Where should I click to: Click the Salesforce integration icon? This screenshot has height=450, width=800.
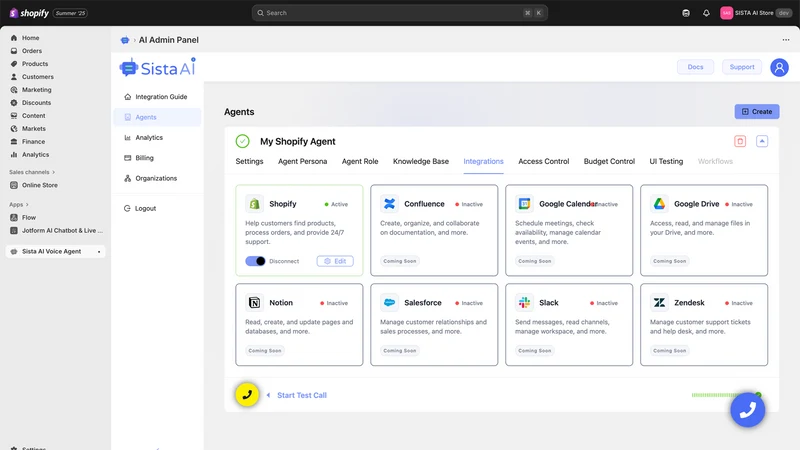(389, 303)
